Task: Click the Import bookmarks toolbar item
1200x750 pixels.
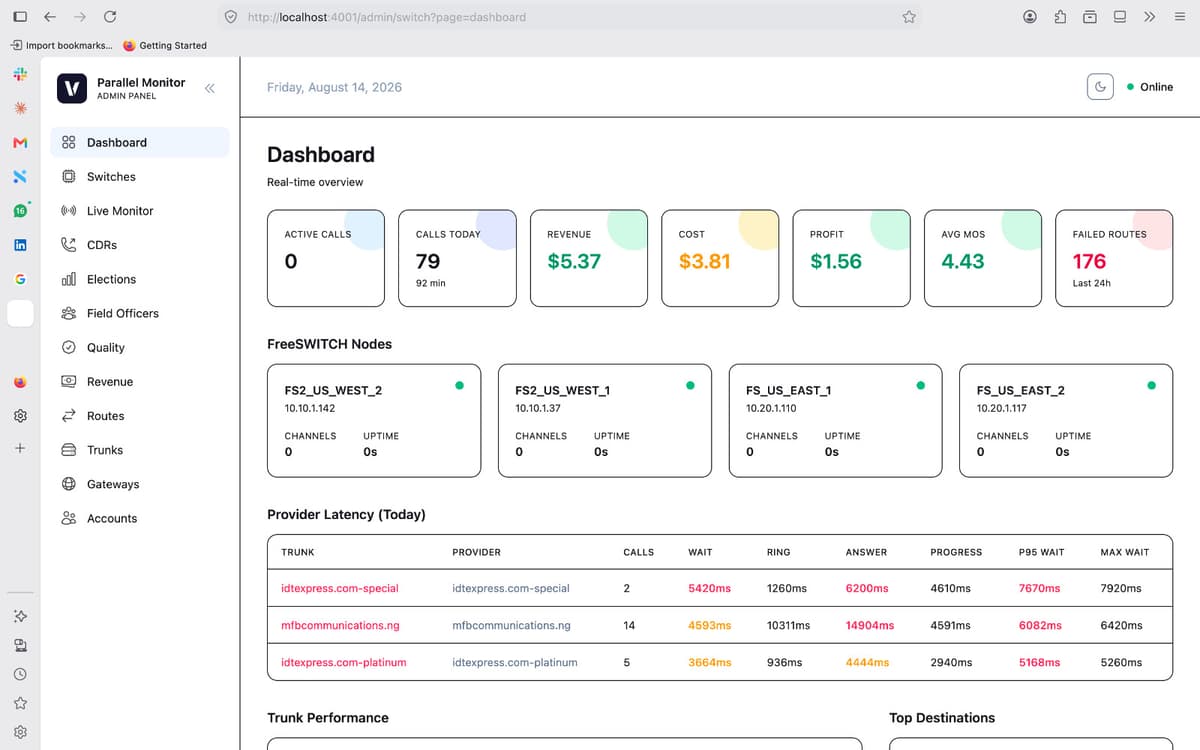Action: pyautogui.click(x=62, y=45)
